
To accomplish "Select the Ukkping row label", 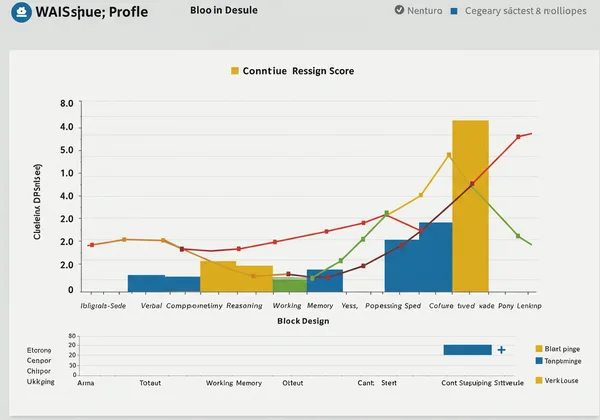I will [x=40, y=381].
